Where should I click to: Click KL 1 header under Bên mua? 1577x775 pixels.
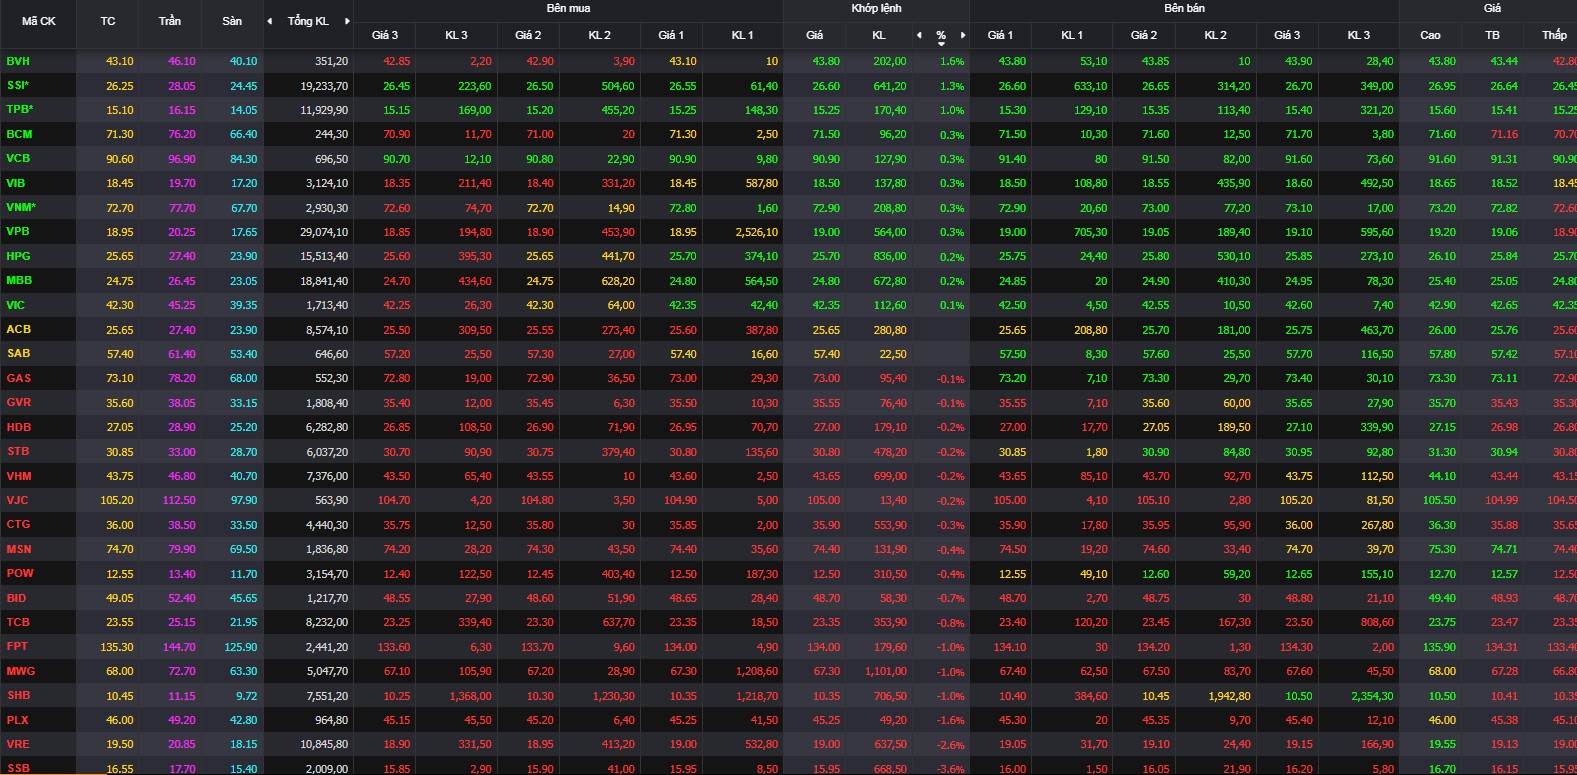743,35
